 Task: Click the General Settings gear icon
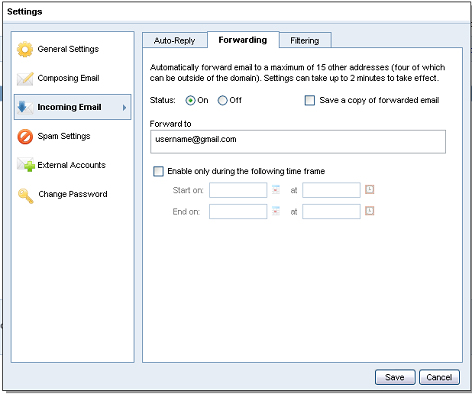pos(25,49)
